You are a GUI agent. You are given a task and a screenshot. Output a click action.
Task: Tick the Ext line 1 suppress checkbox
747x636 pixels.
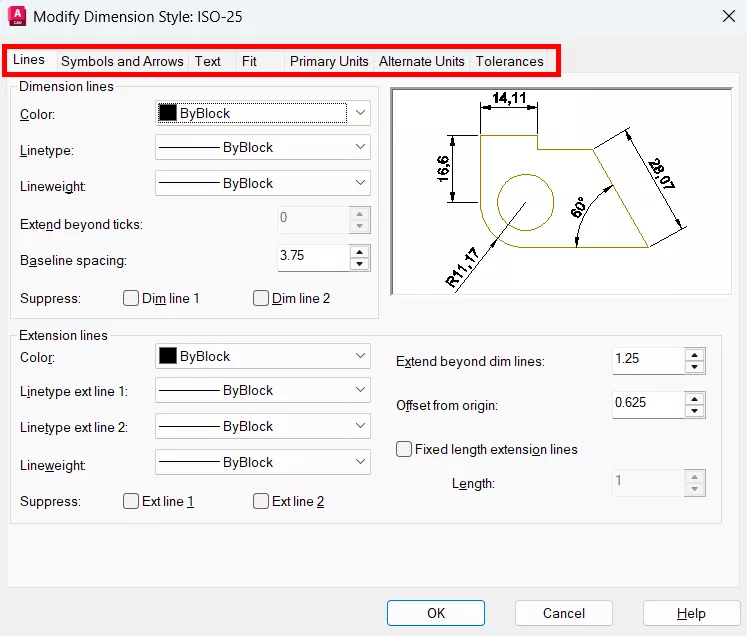[x=131, y=502]
